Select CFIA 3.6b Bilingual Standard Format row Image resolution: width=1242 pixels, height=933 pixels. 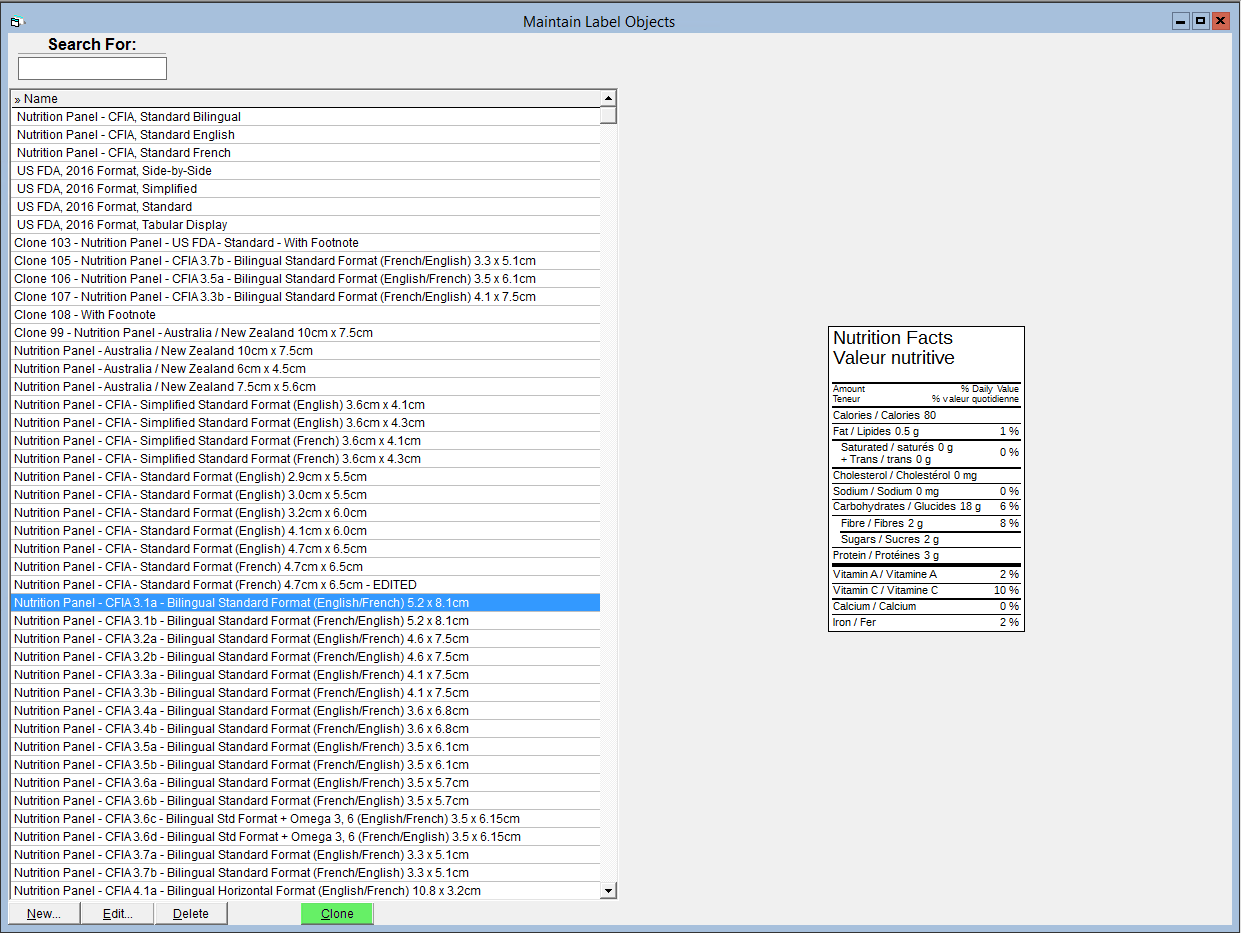coord(306,801)
